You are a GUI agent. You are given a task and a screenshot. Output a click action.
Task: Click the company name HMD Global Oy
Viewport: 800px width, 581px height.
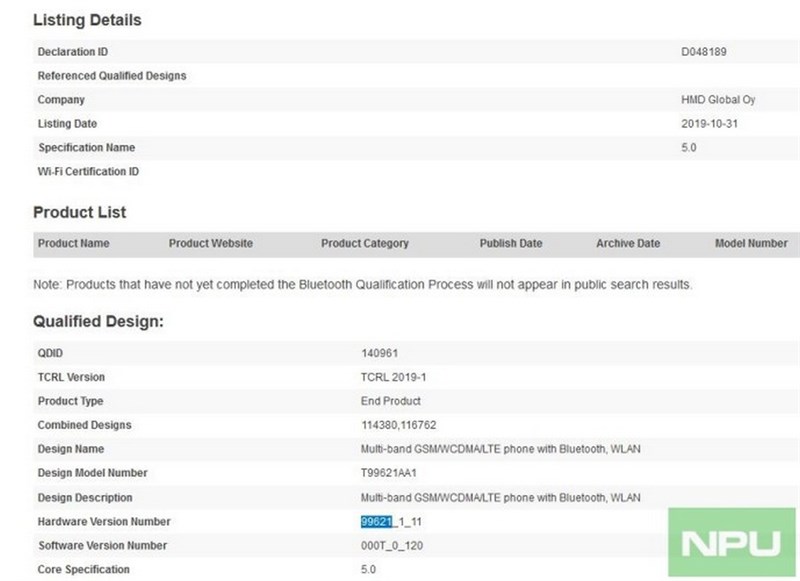(709, 100)
